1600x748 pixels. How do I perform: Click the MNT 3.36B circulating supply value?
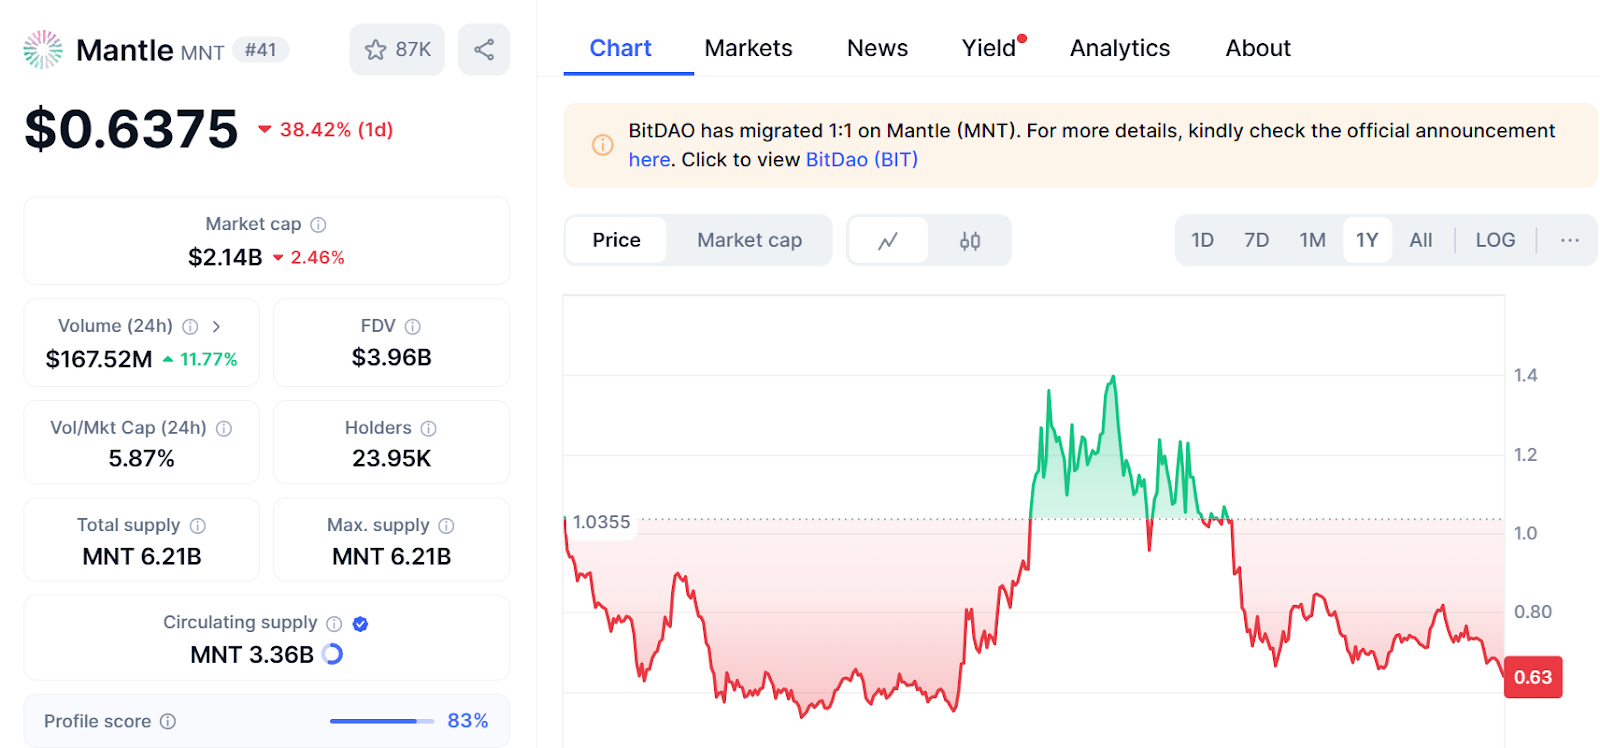[x=252, y=654]
